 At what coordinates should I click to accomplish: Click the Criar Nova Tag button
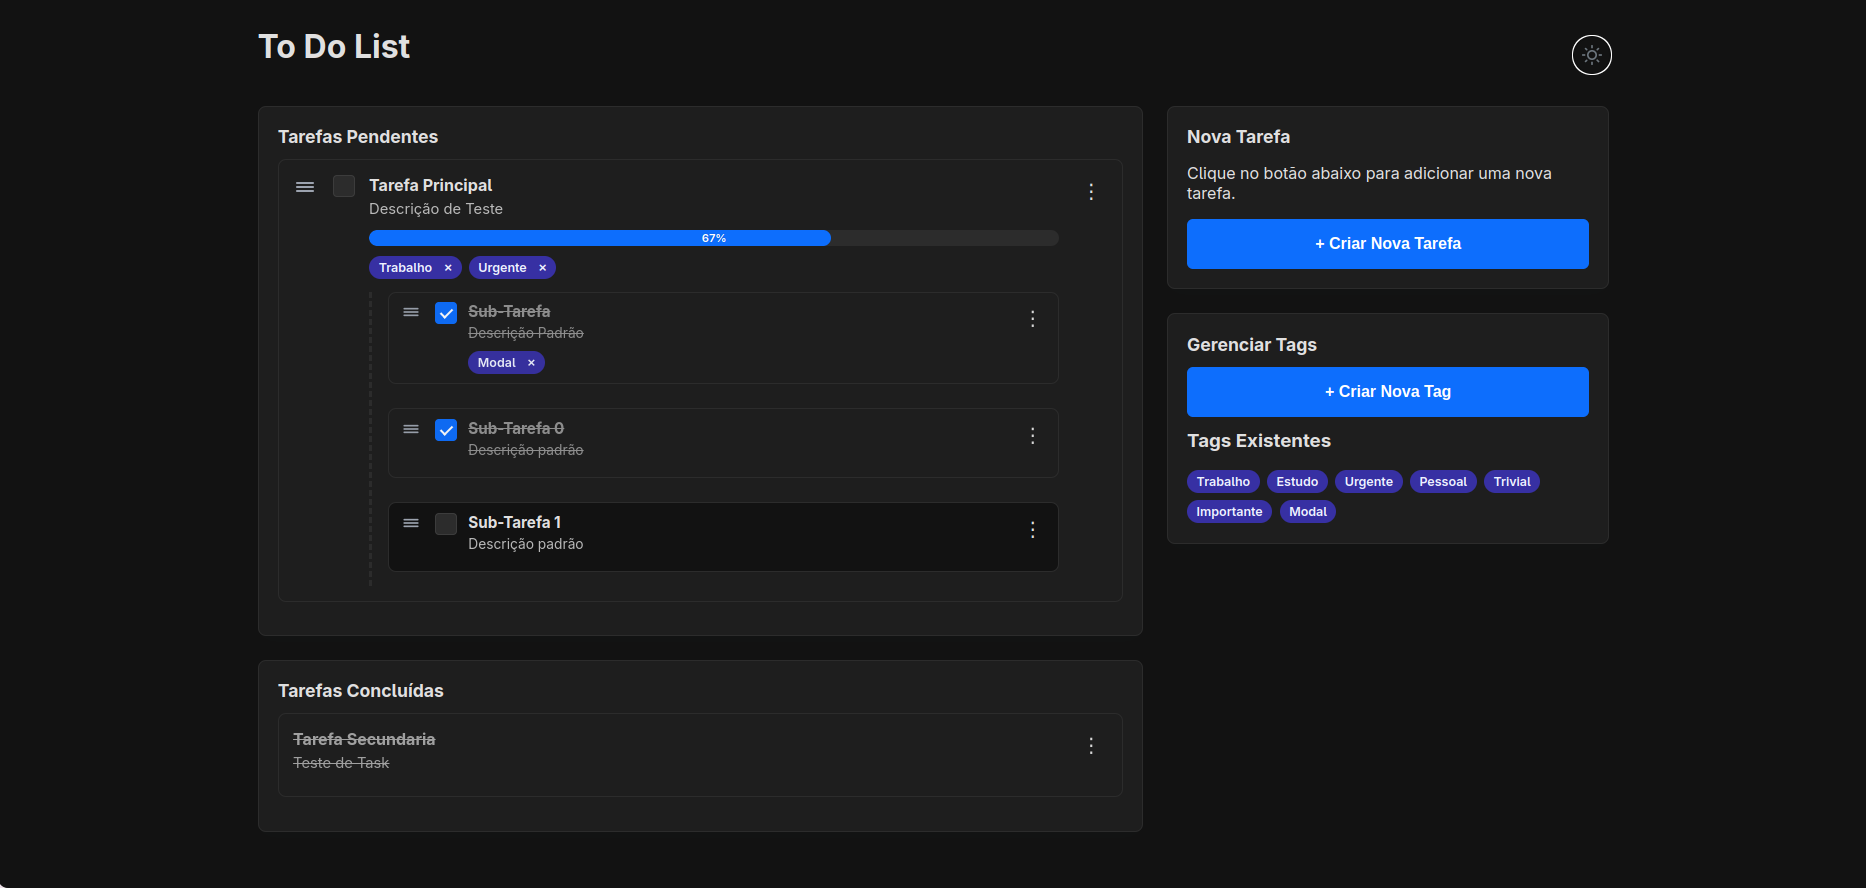pos(1387,392)
